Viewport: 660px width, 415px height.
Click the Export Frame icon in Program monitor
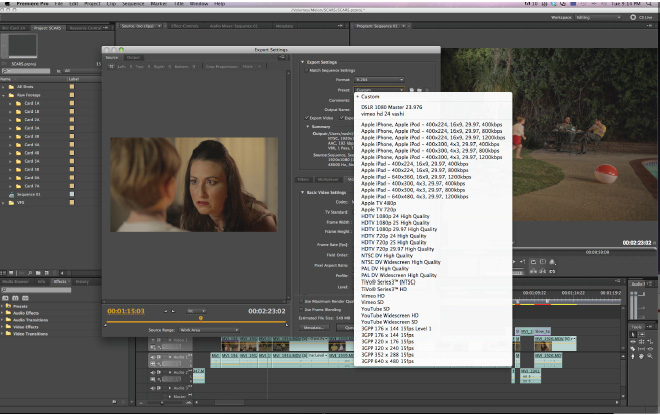click(552, 271)
